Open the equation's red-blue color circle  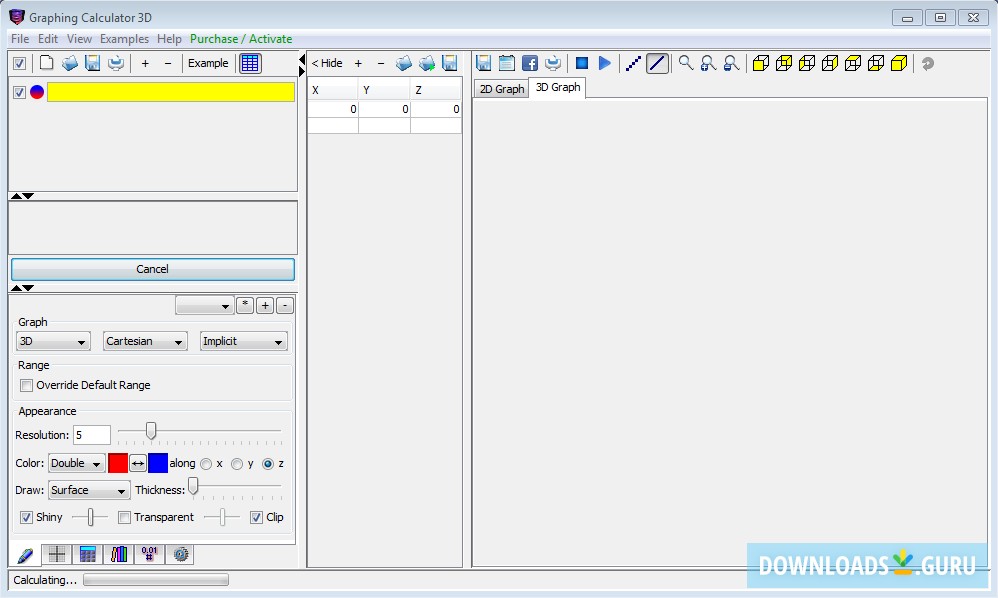click(x=37, y=92)
